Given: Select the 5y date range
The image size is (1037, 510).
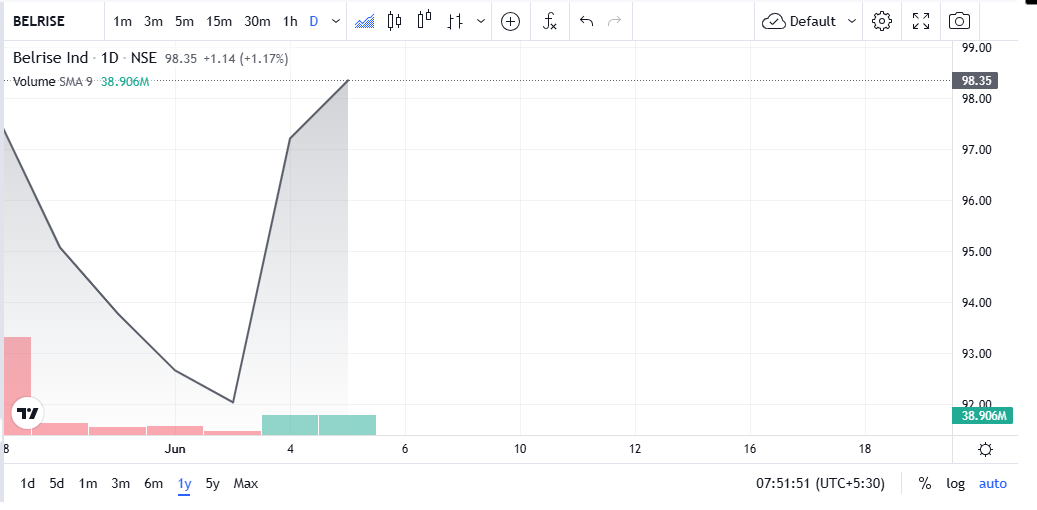Looking at the screenshot, I should tap(212, 484).
